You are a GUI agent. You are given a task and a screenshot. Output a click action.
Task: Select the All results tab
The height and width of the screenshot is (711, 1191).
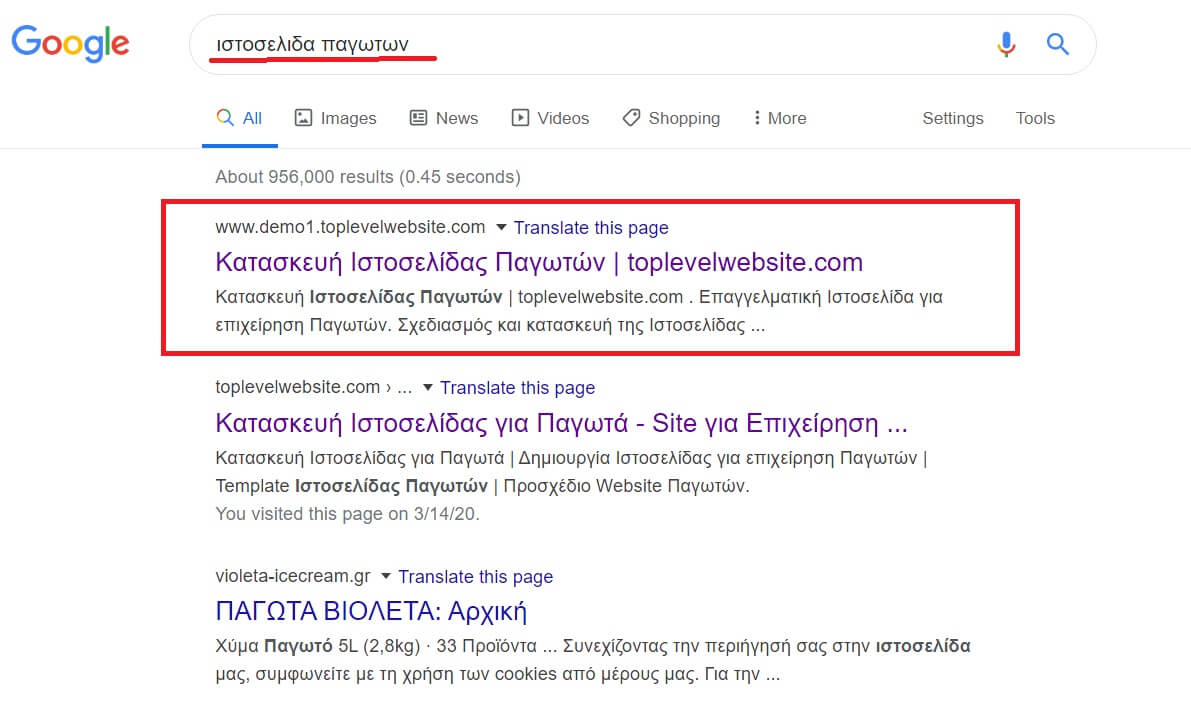click(x=239, y=118)
